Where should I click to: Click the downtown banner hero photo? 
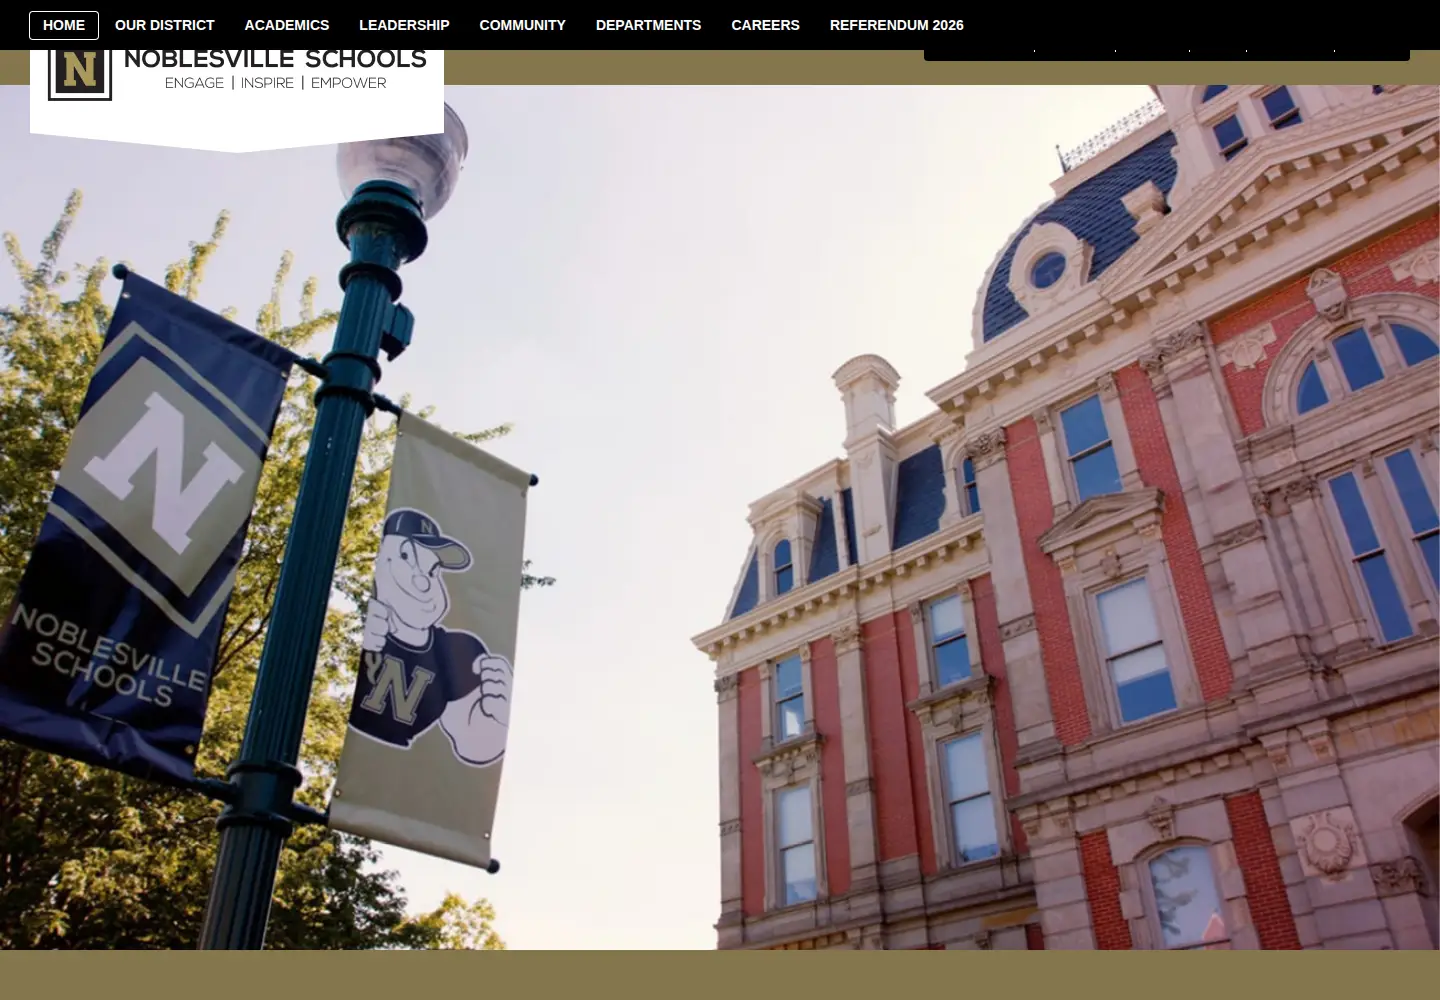point(720,517)
